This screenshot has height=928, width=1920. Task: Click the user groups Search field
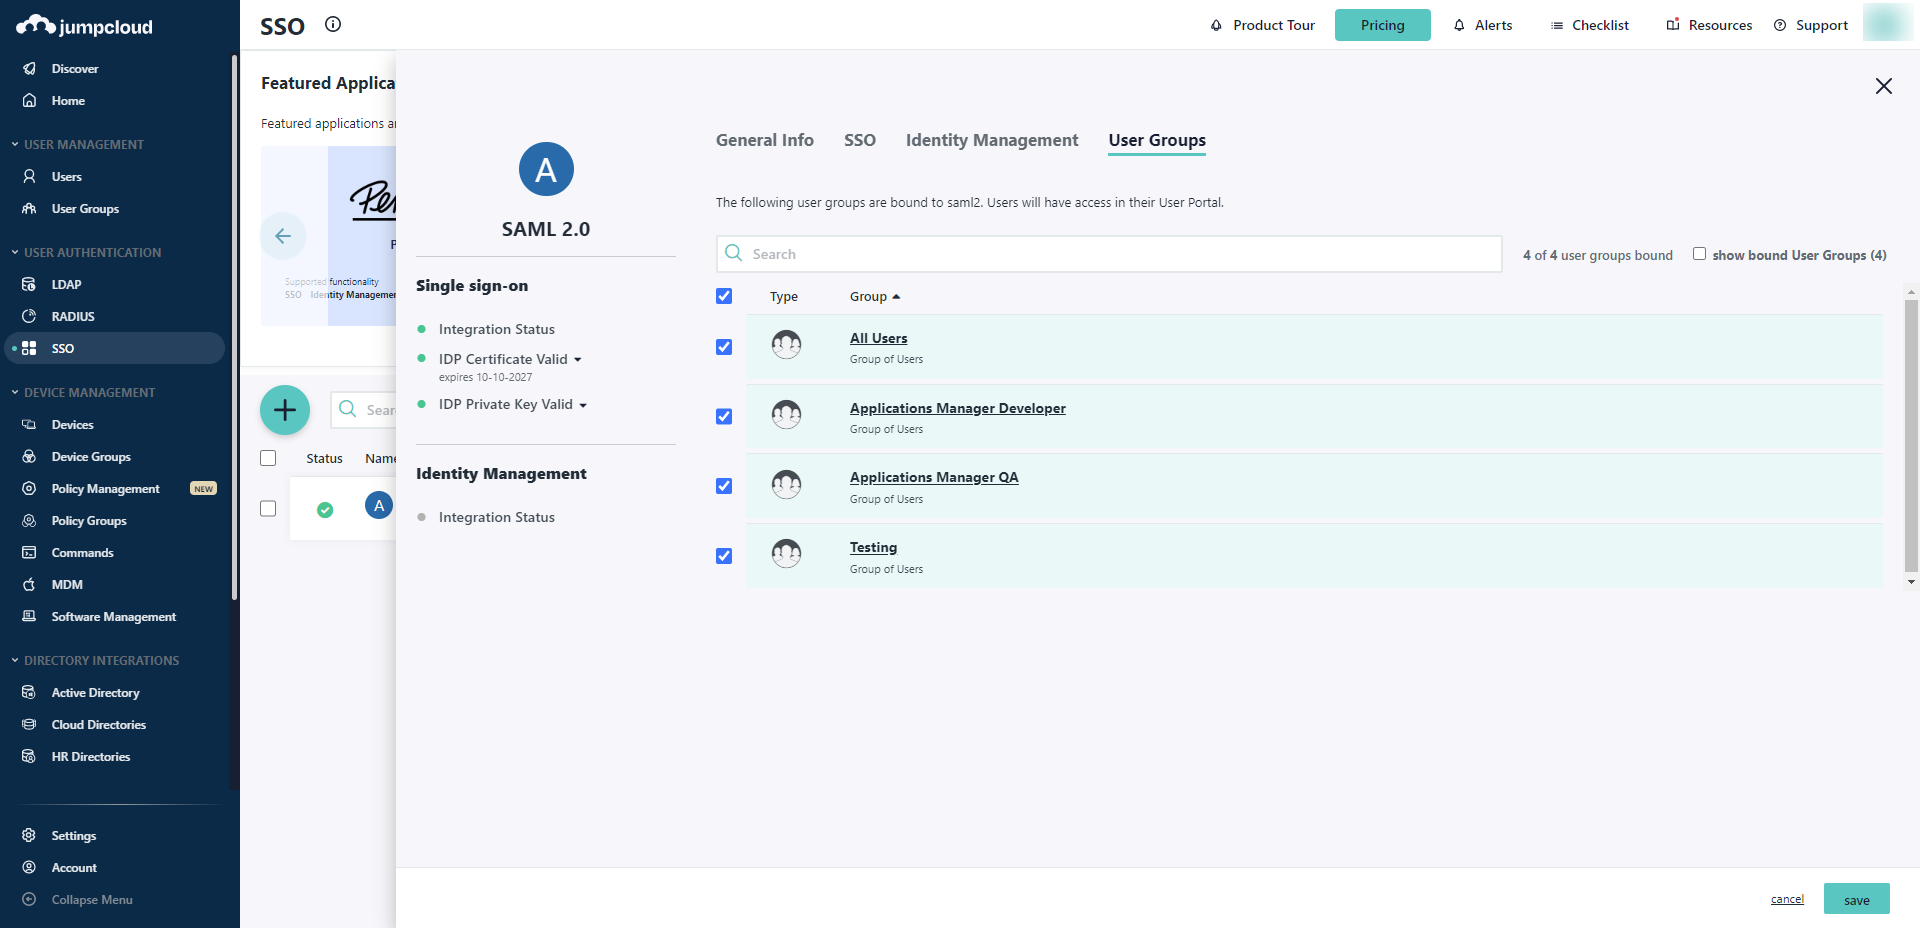point(1110,254)
